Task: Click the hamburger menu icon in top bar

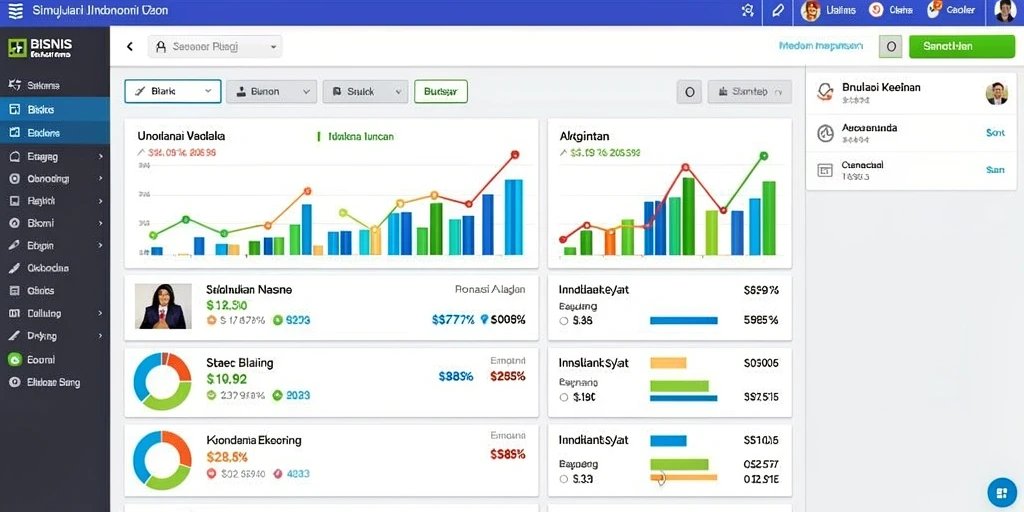Action: (15, 11)
